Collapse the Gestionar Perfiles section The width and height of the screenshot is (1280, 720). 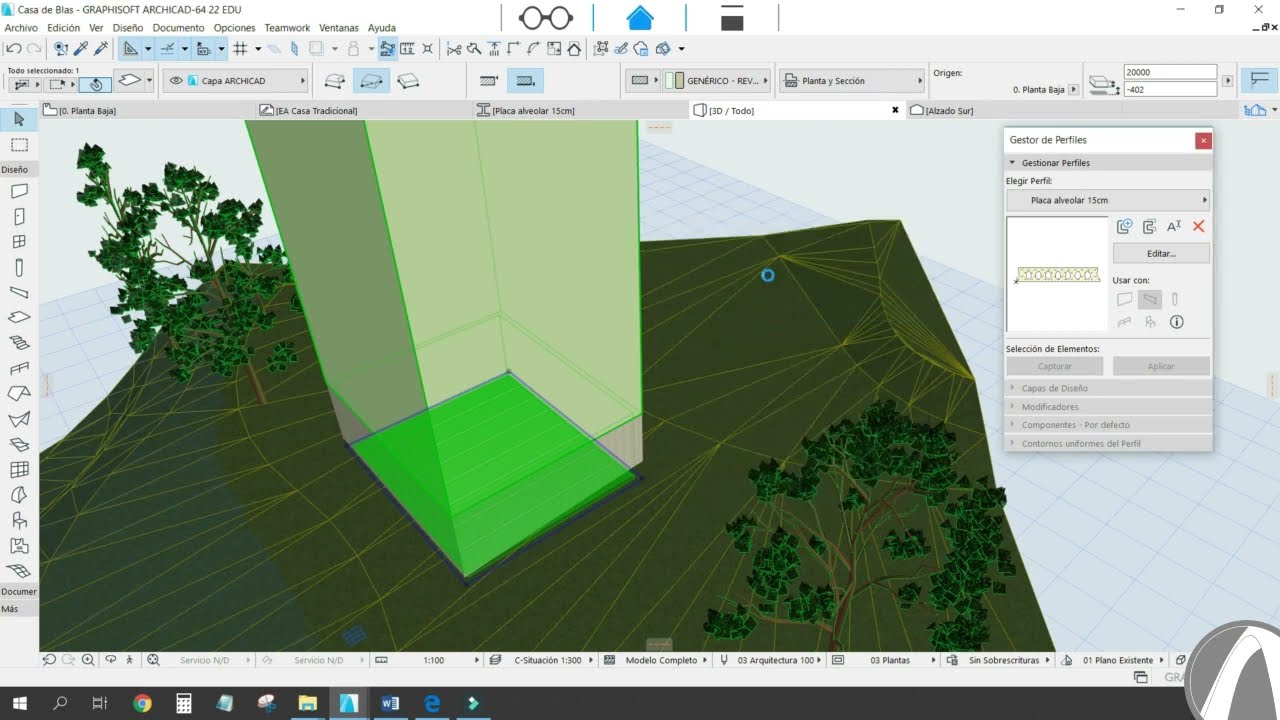(1108, 163)
